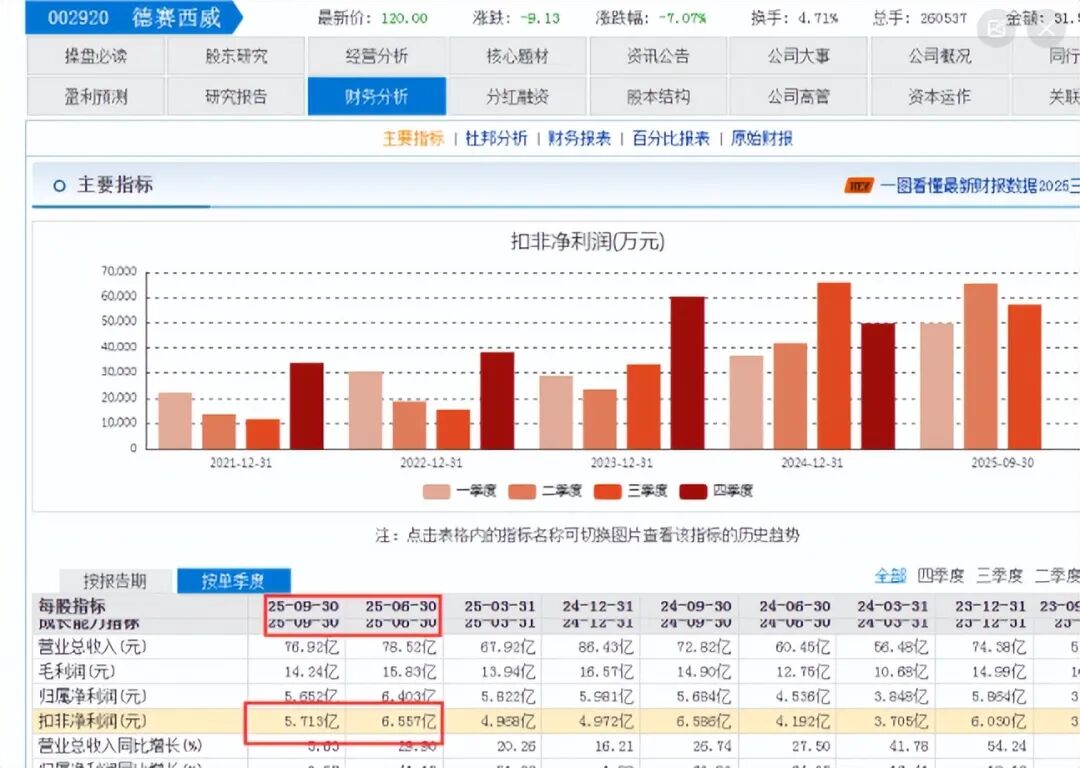Click the 002920 德赛西威 stock header

(x=134, y=18)
